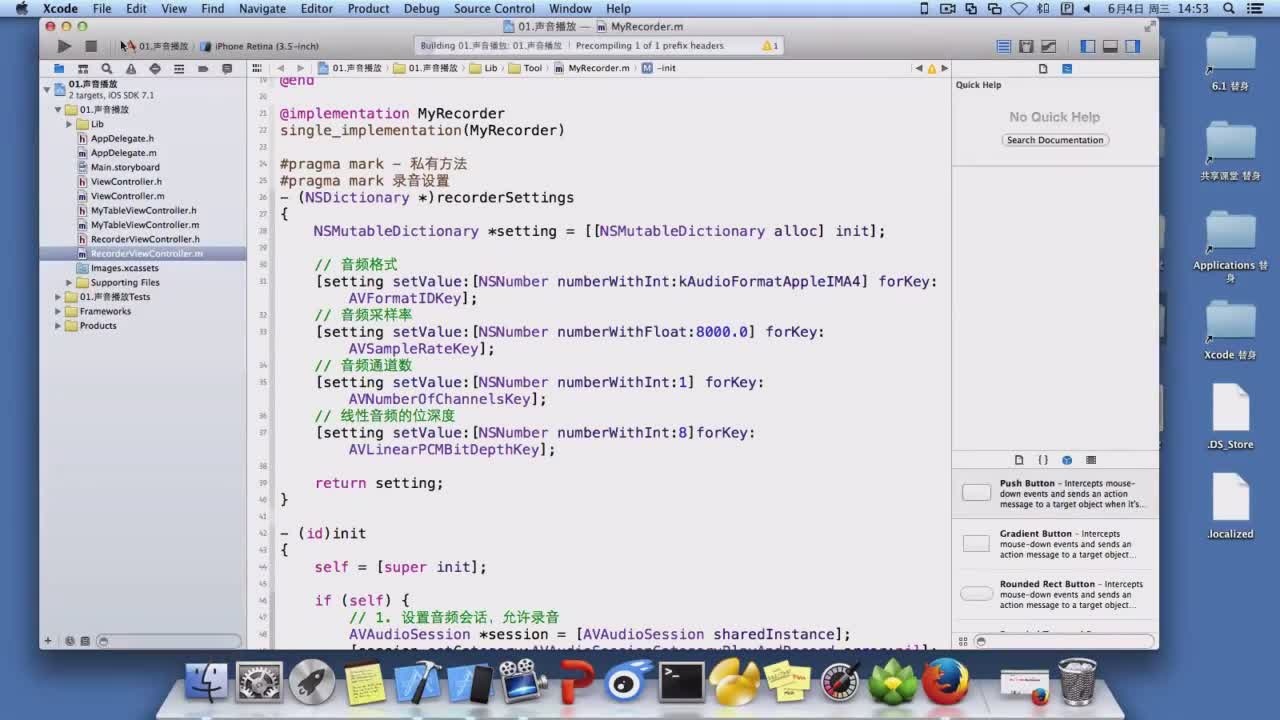Open the Symbol navigator tab
Viewport: 1280px width, 720px height.
(83, 69)
